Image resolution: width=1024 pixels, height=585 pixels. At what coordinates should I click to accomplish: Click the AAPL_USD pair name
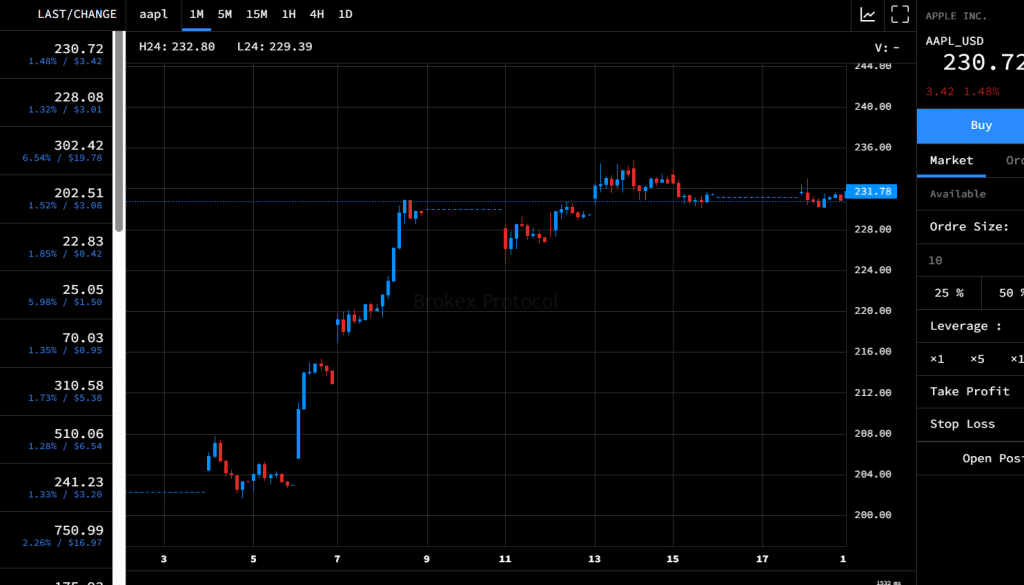(x=954, y=41)
